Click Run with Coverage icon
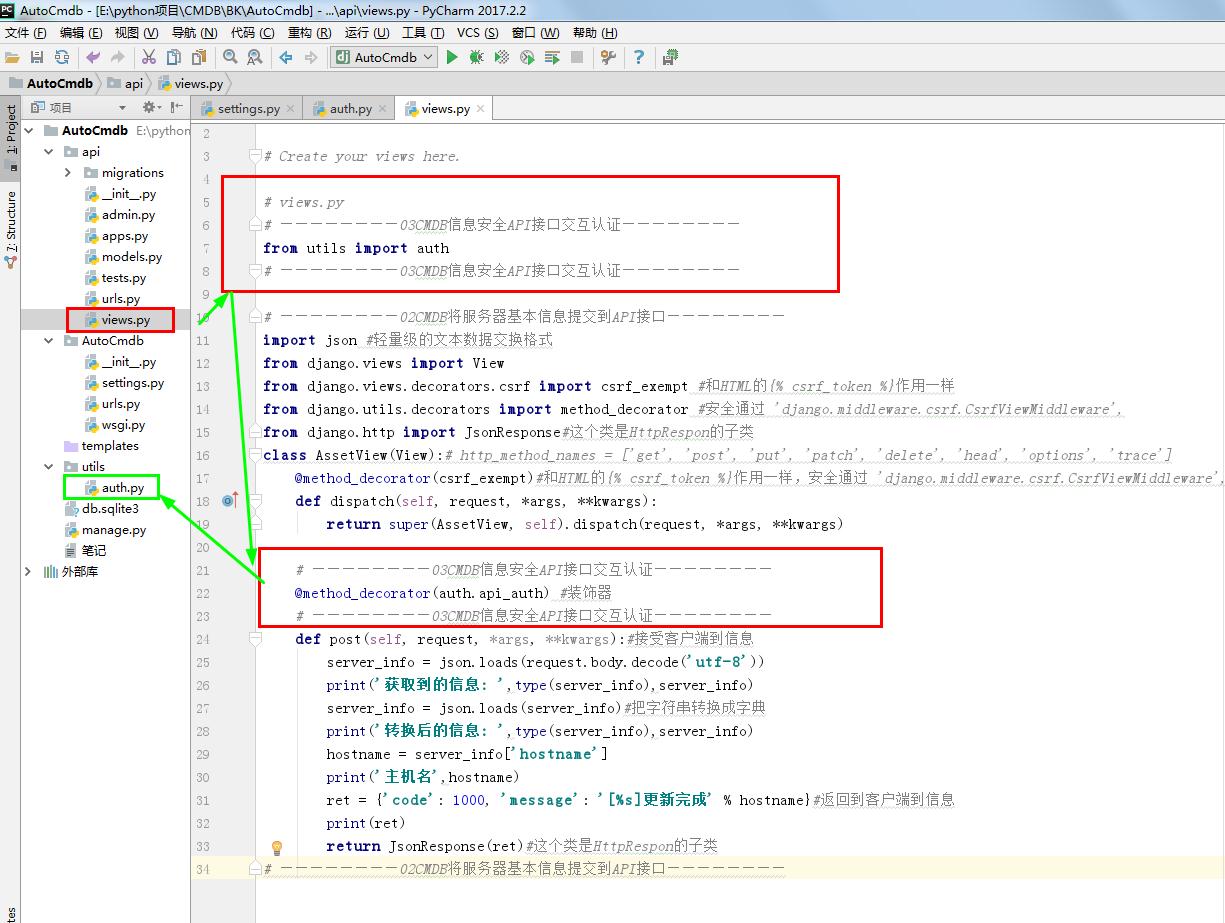1225x923 pixels. pos(502,57)
